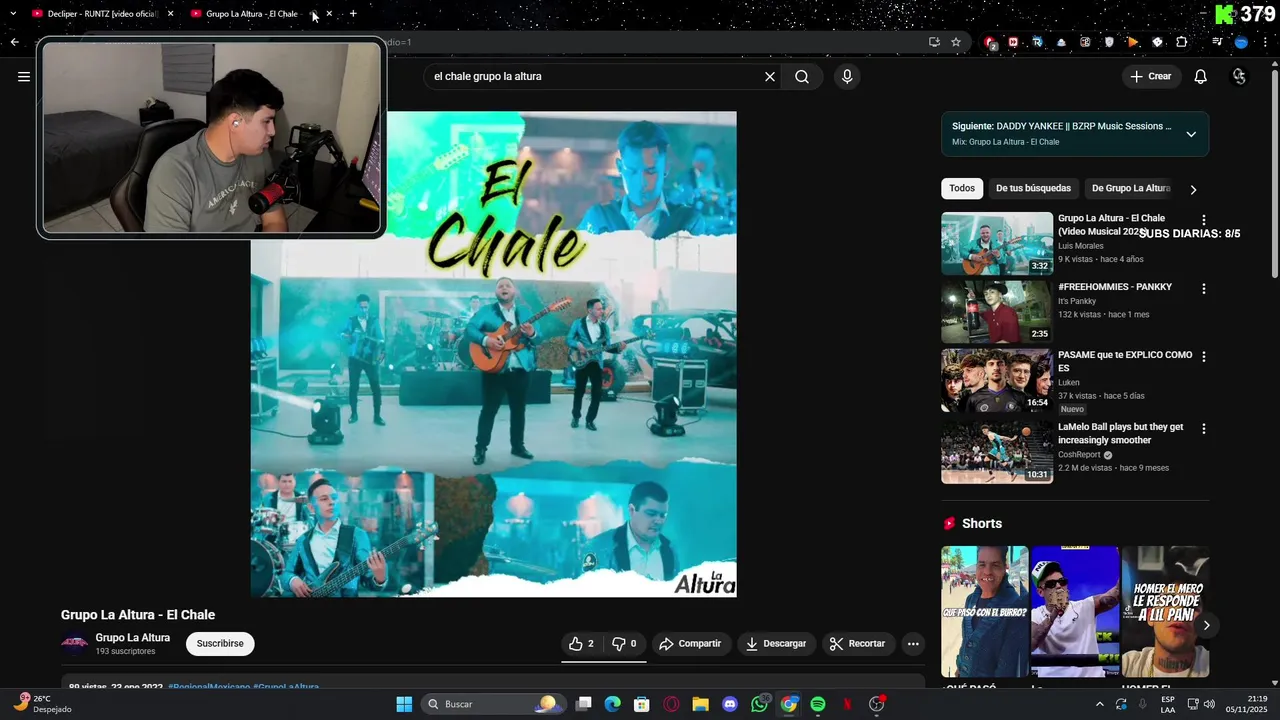Start voice search with microphone icon
The width and height of the screenshot is (1280, 720).
[x=847, y=76]
